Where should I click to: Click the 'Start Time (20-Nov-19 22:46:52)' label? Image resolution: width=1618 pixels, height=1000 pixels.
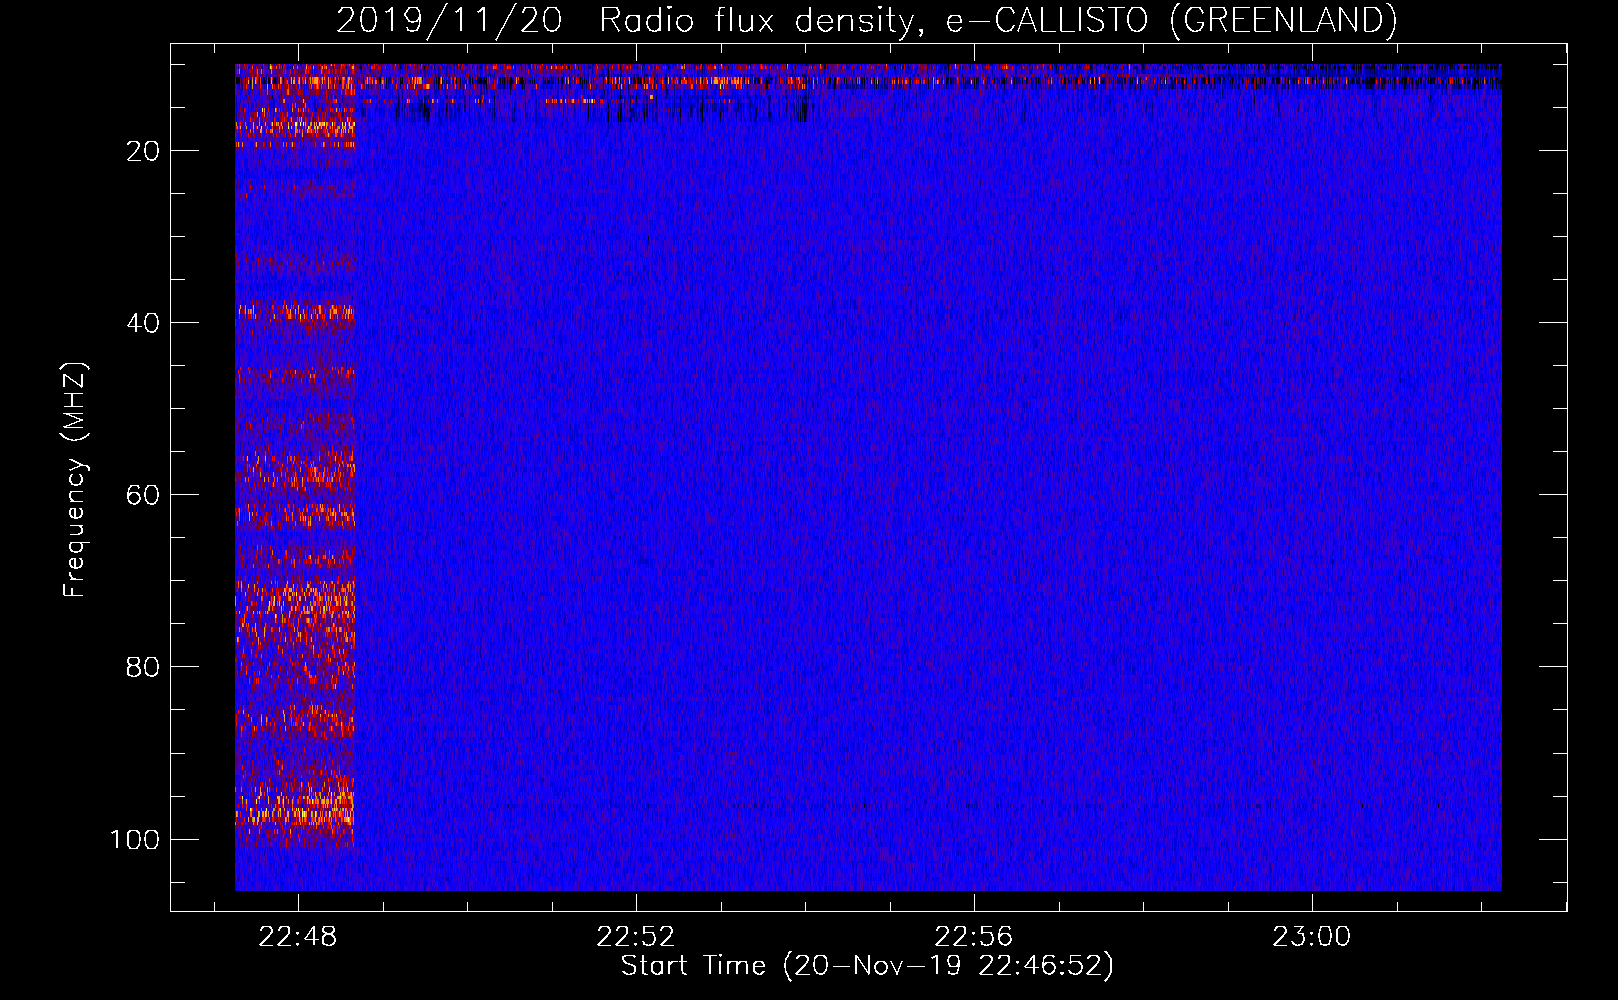point(867,966)
